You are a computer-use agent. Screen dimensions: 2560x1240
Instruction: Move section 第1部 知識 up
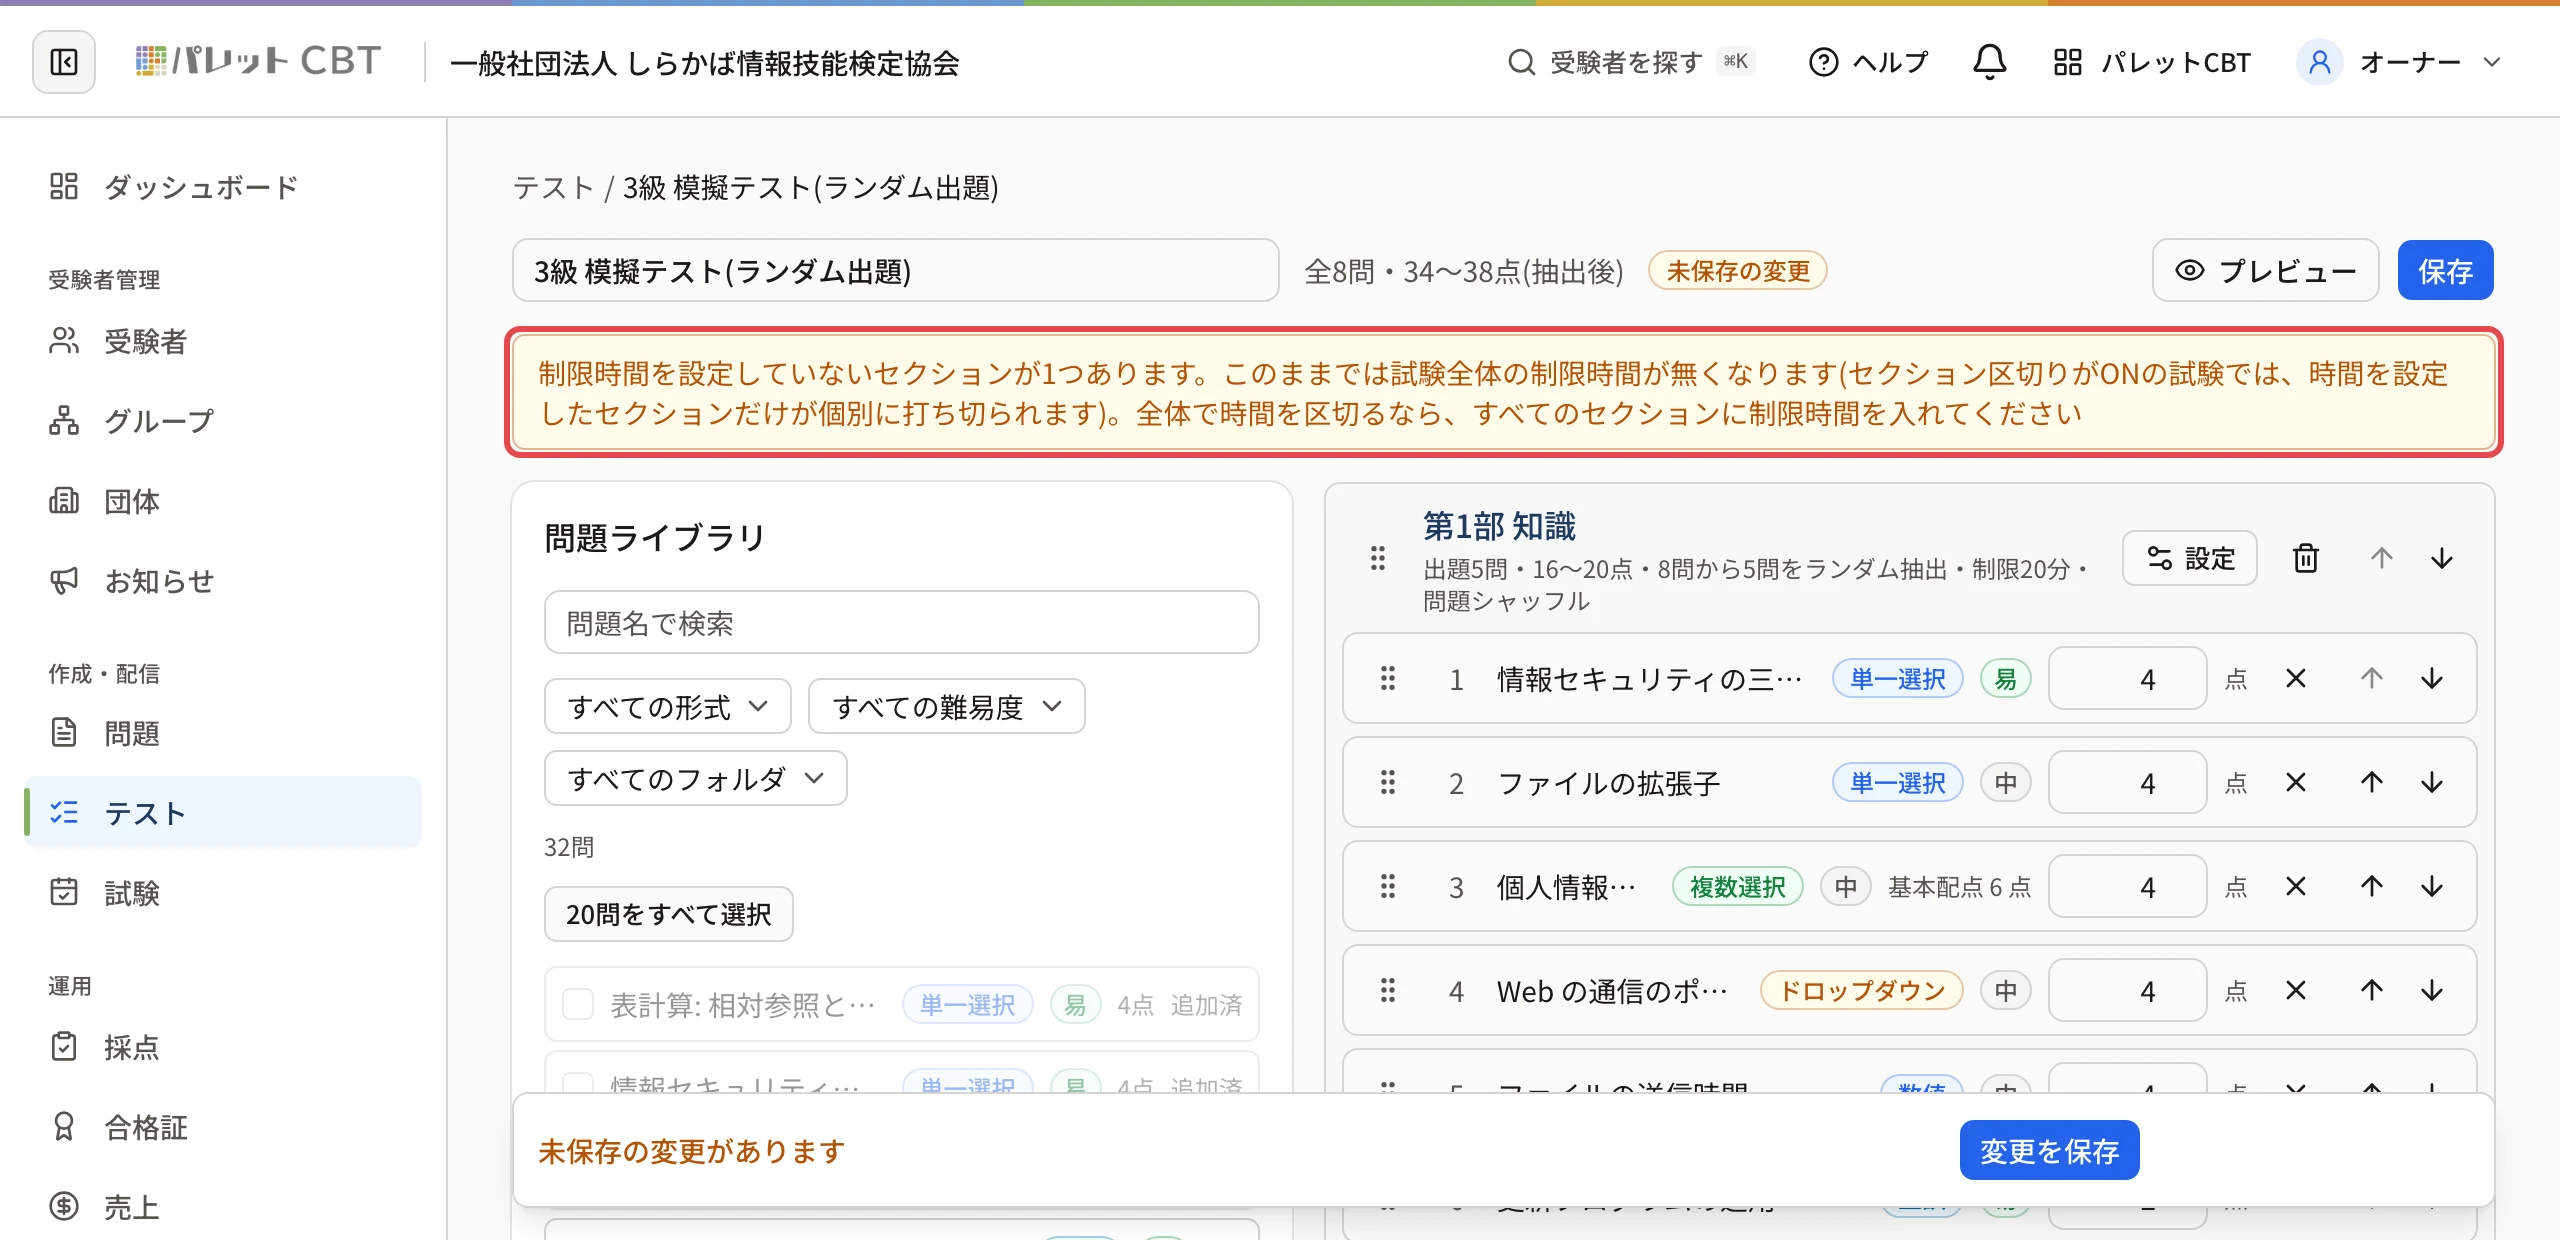click(2381, 558)
